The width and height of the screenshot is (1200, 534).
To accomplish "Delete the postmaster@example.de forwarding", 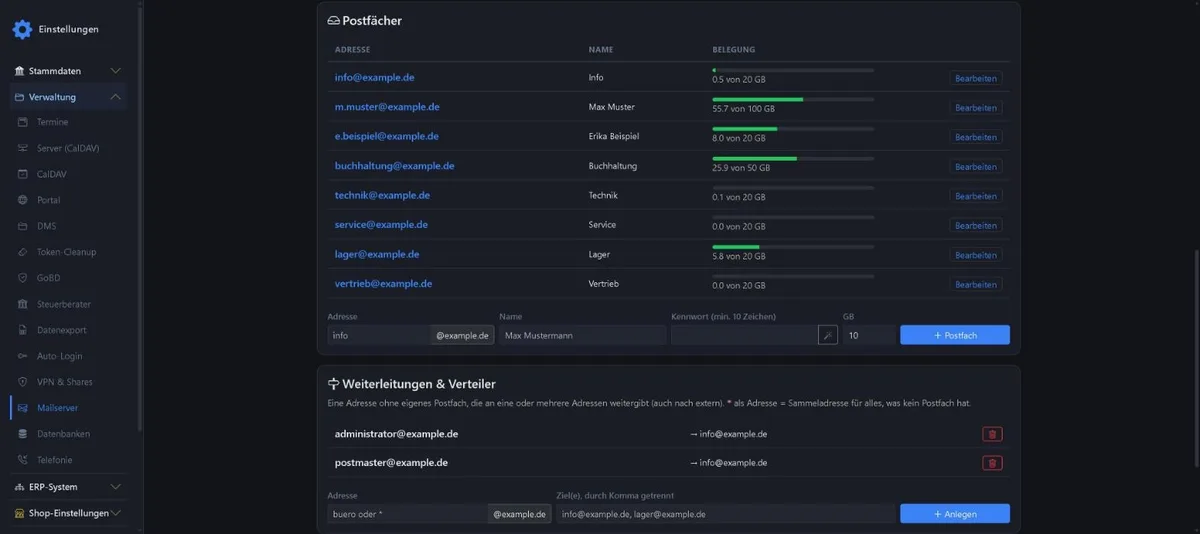I will [992, 463].
